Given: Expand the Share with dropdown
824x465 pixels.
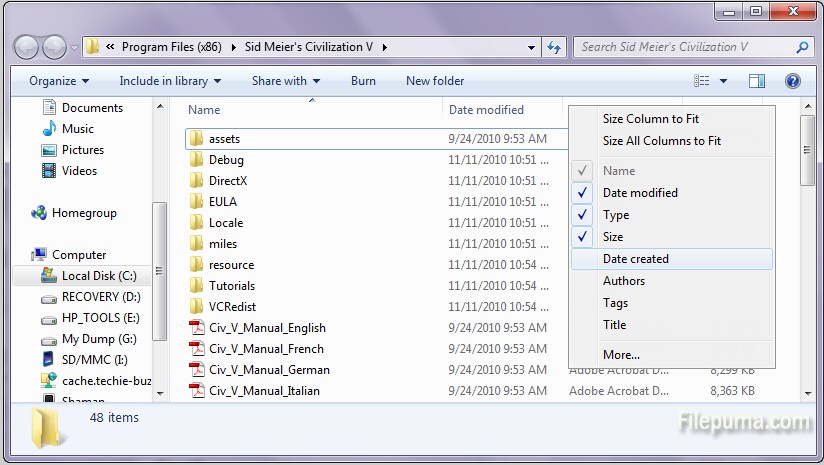Looking at the screenshot, I should click(x=286, y=81).
